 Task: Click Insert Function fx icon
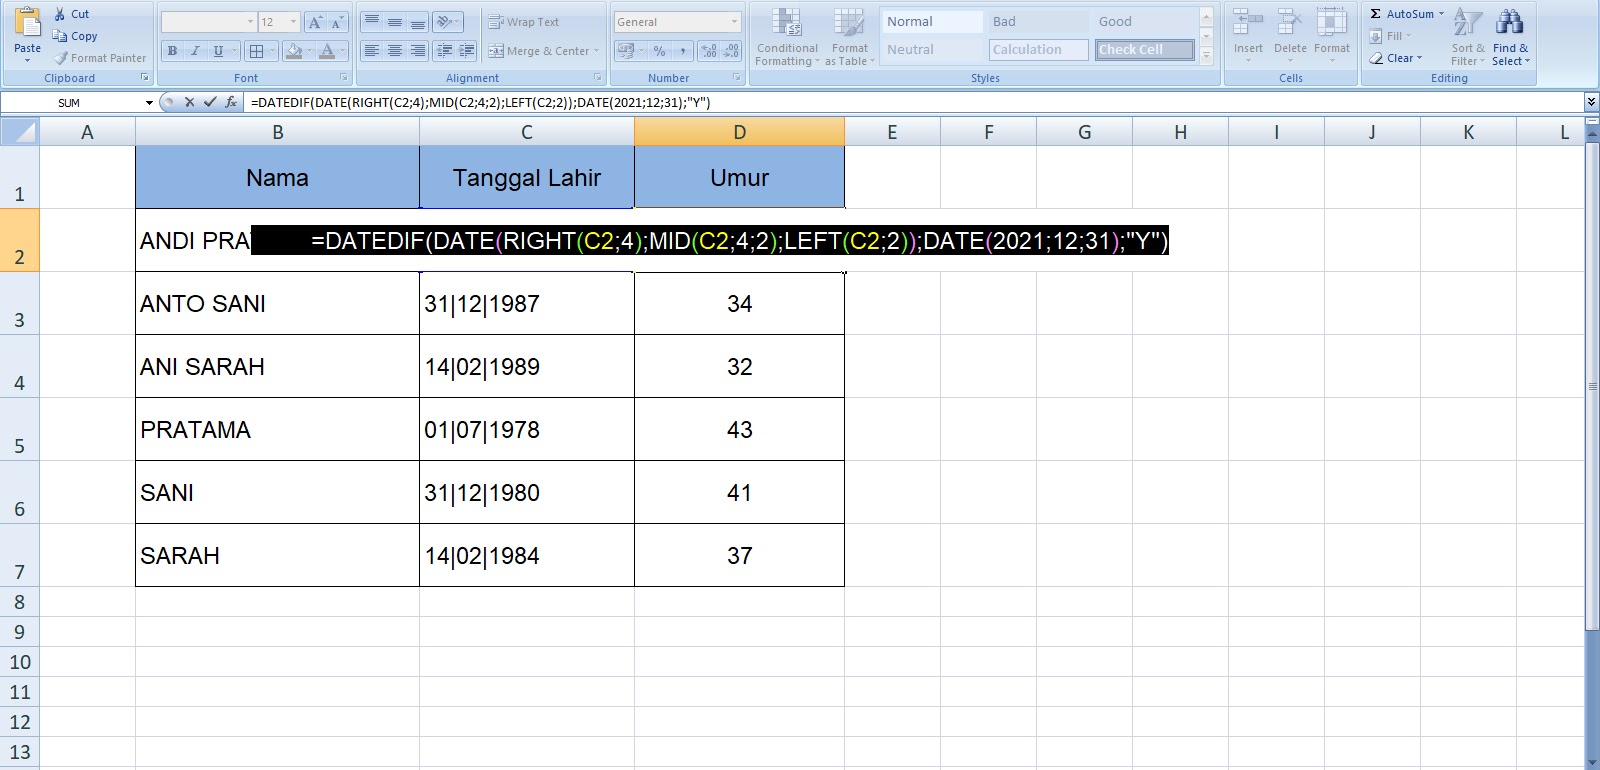231,102
